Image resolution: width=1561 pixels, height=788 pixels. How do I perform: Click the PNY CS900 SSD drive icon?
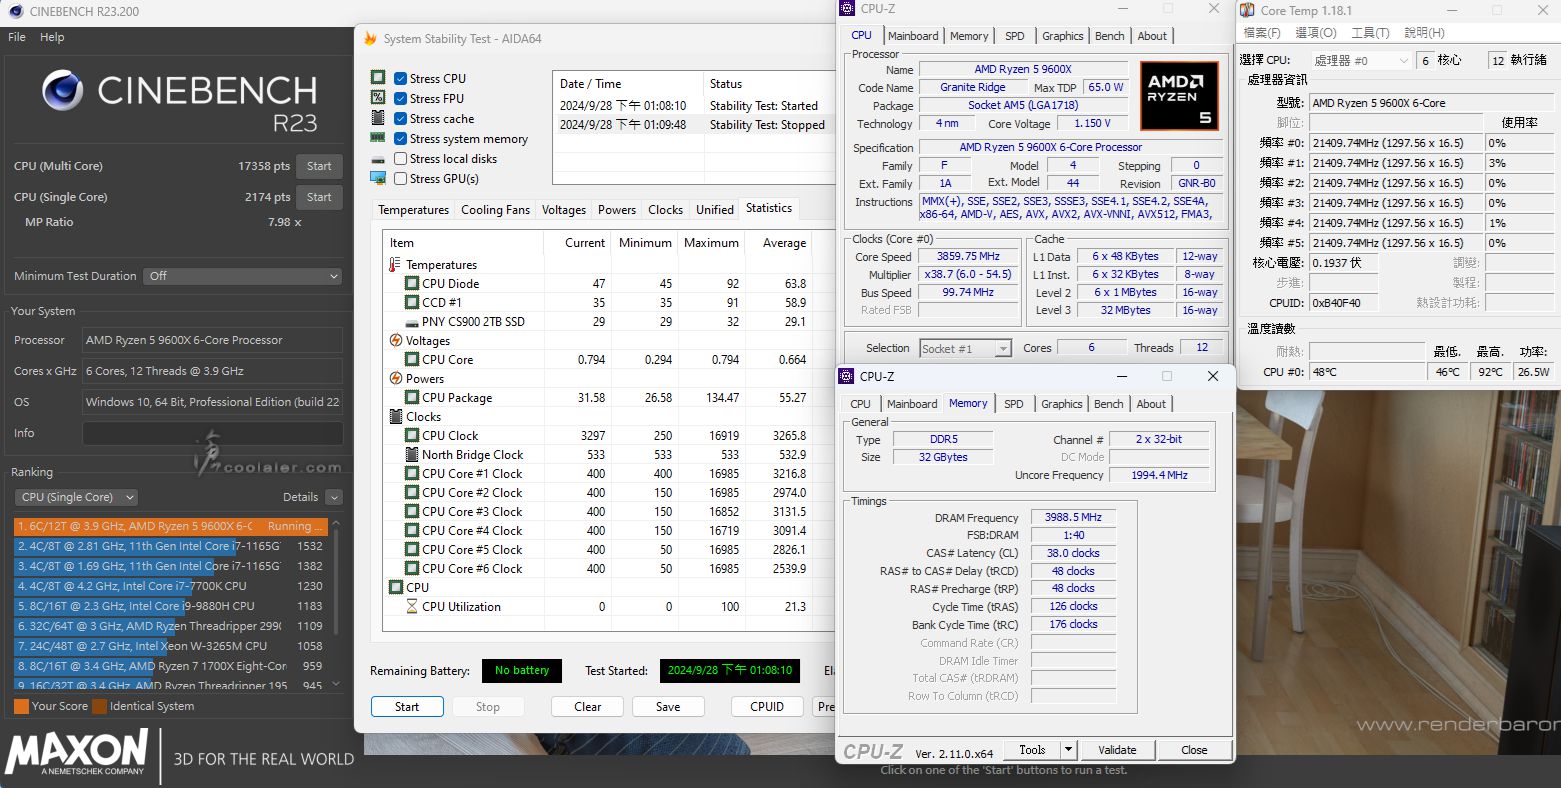[x=412, y=322]
